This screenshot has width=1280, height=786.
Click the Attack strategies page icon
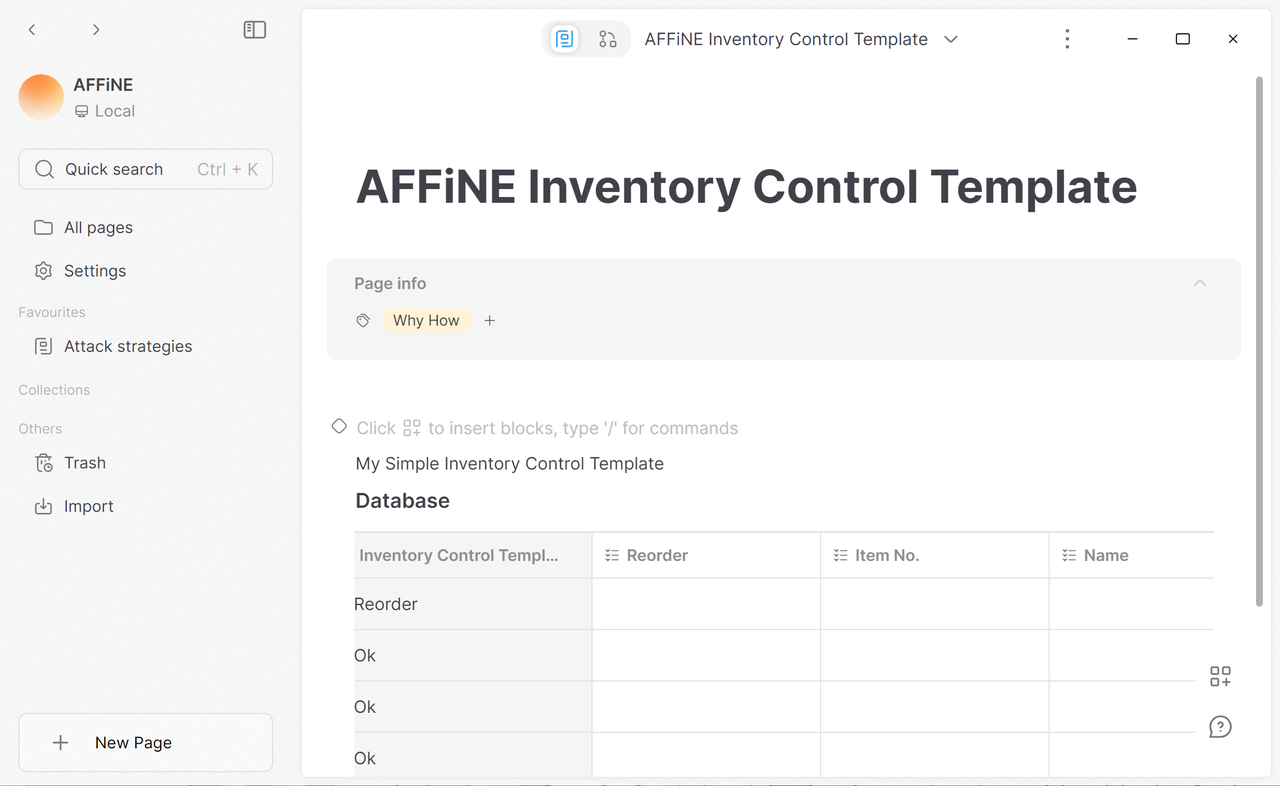pos(43,346)
